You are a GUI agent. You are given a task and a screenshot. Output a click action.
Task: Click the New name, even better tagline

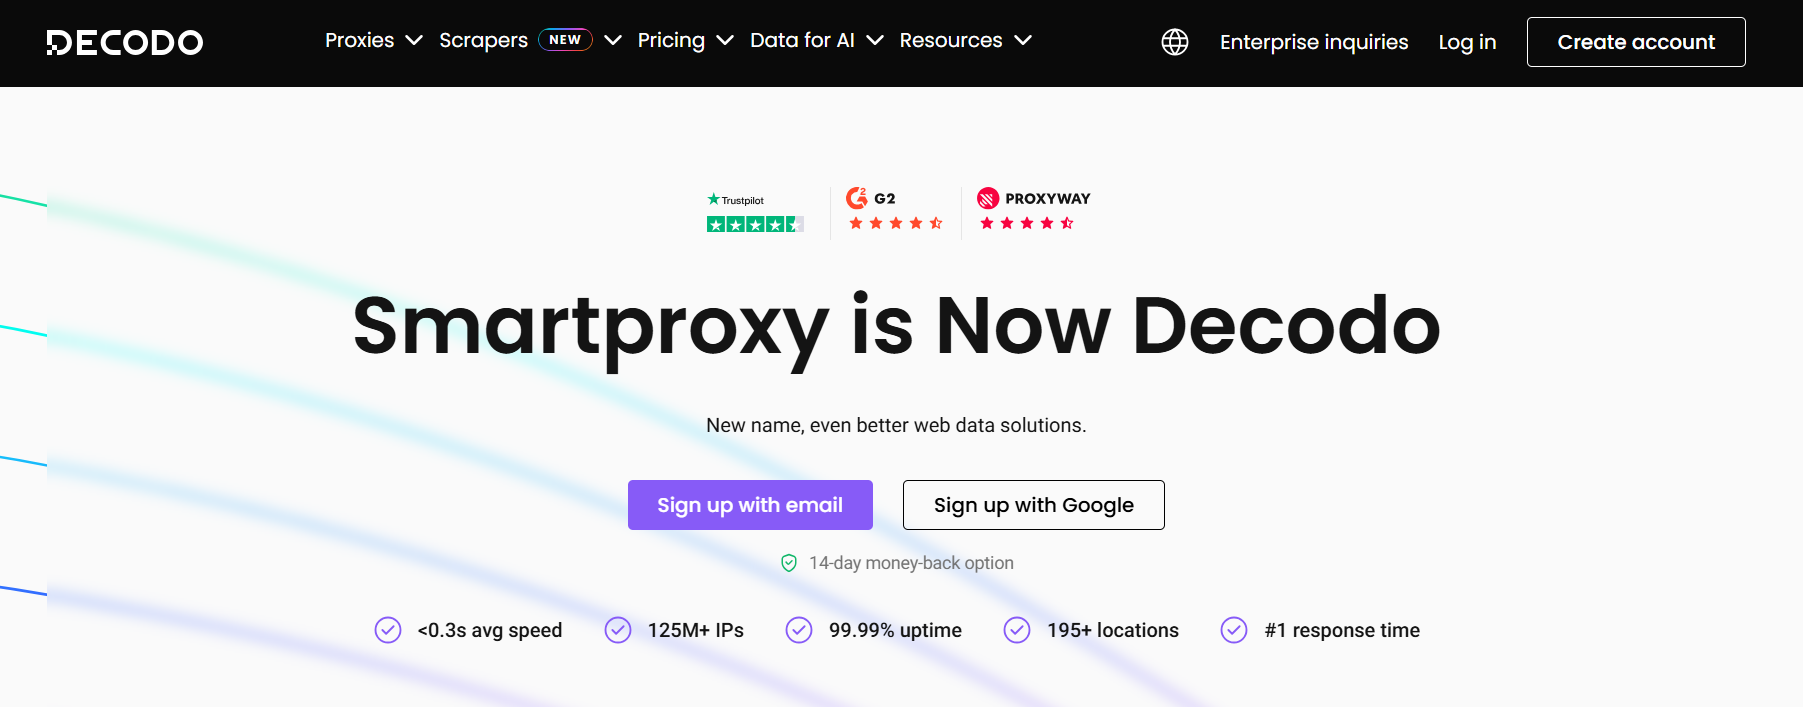[896, 425]
